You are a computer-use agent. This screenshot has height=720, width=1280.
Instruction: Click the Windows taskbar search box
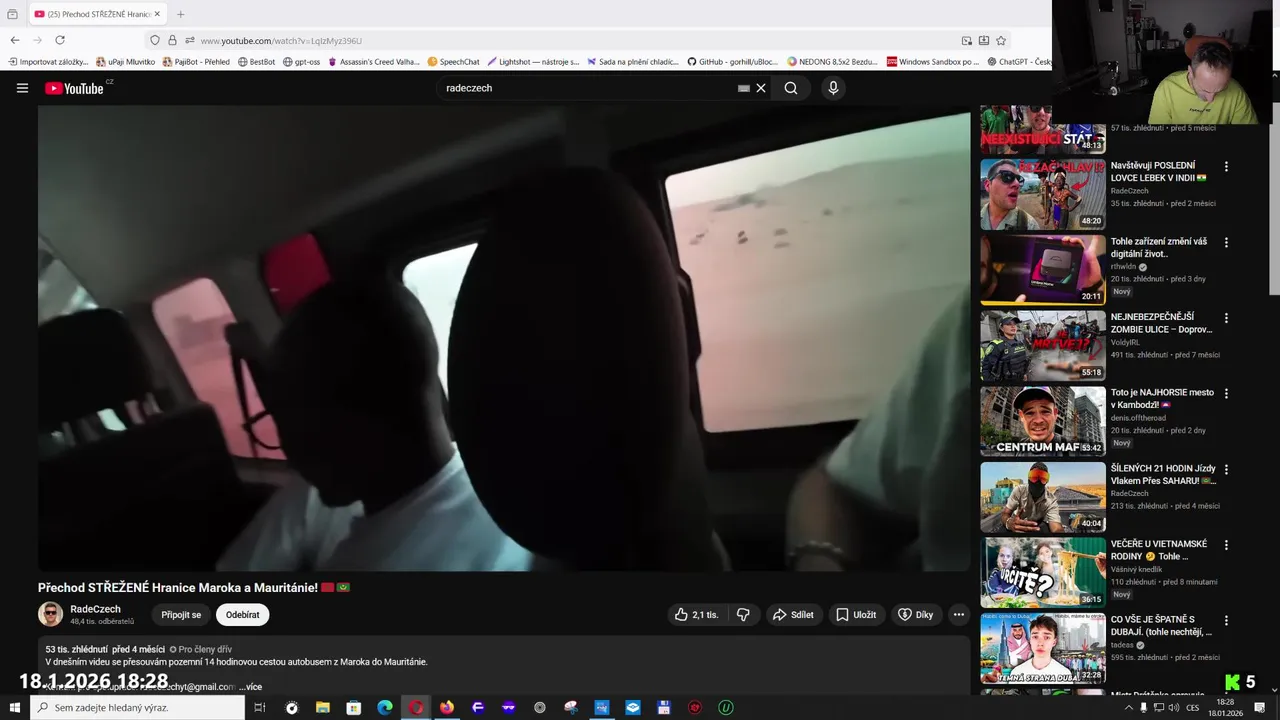point(137,707)
